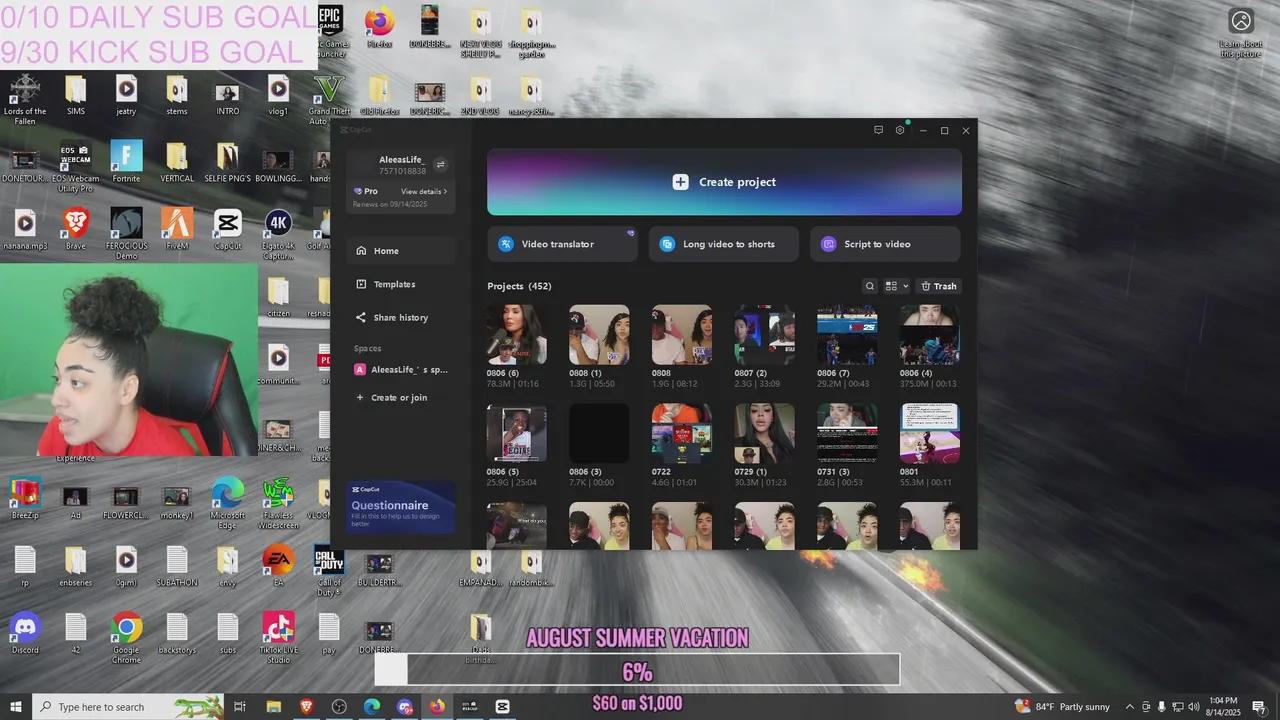Open project thumbnail 0806 (4)
1280x720 pixels.
click(930, 335)
